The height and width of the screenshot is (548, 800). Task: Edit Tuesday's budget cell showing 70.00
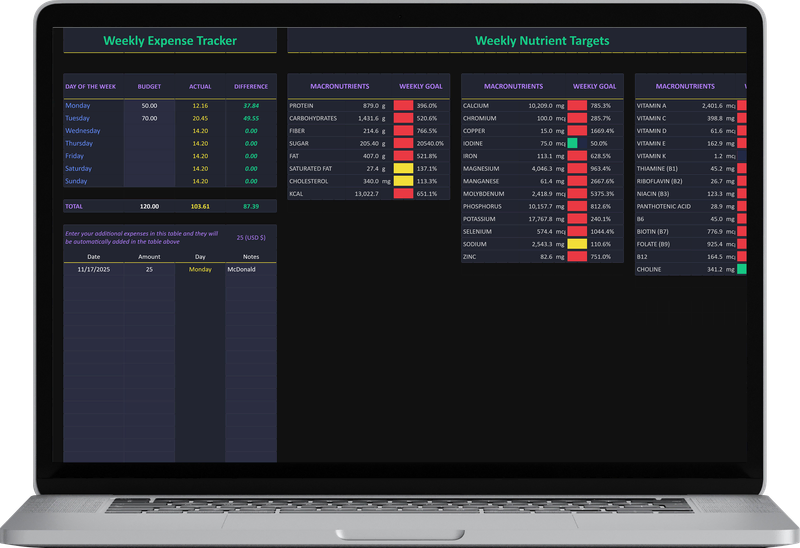click(149, 118)
